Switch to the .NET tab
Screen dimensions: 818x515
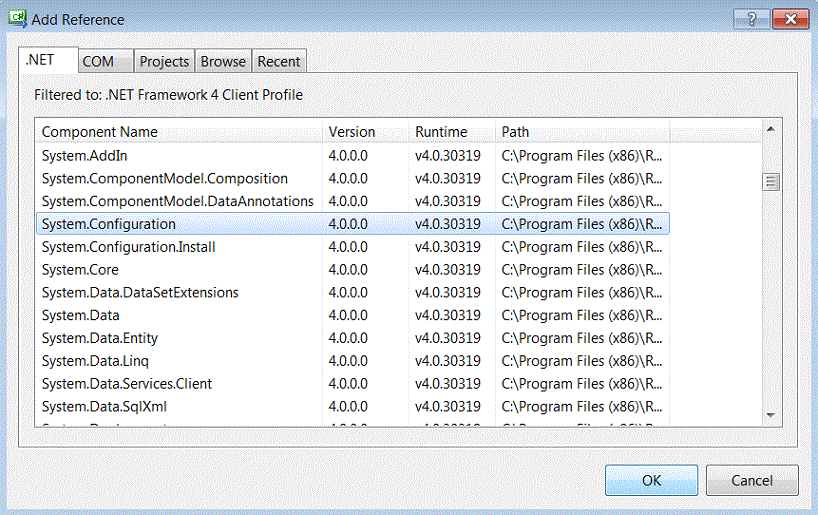point(48,60)
